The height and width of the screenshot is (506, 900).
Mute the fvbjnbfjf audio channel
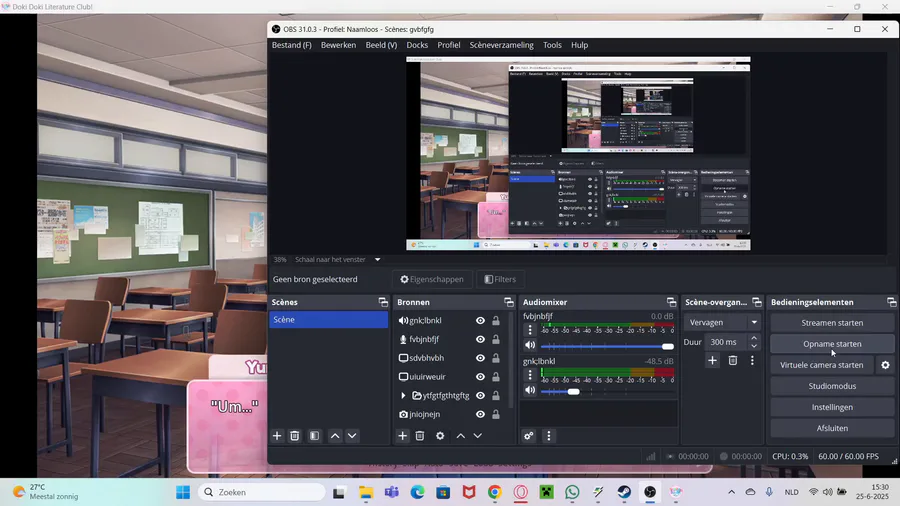pyautogui.click(x=530, y=345)
